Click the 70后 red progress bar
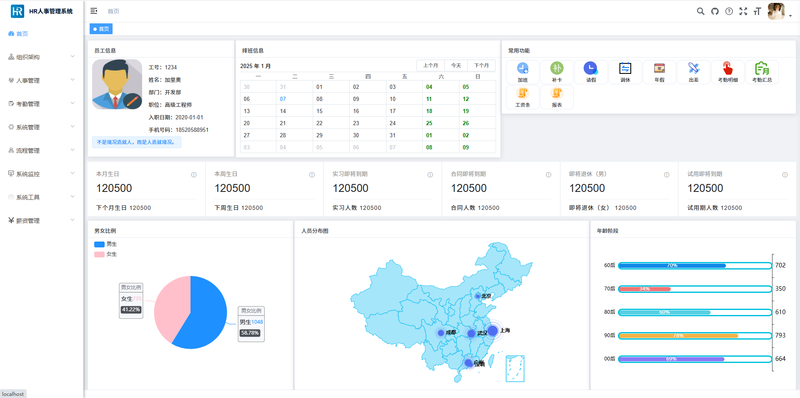 tap(645, 289)
